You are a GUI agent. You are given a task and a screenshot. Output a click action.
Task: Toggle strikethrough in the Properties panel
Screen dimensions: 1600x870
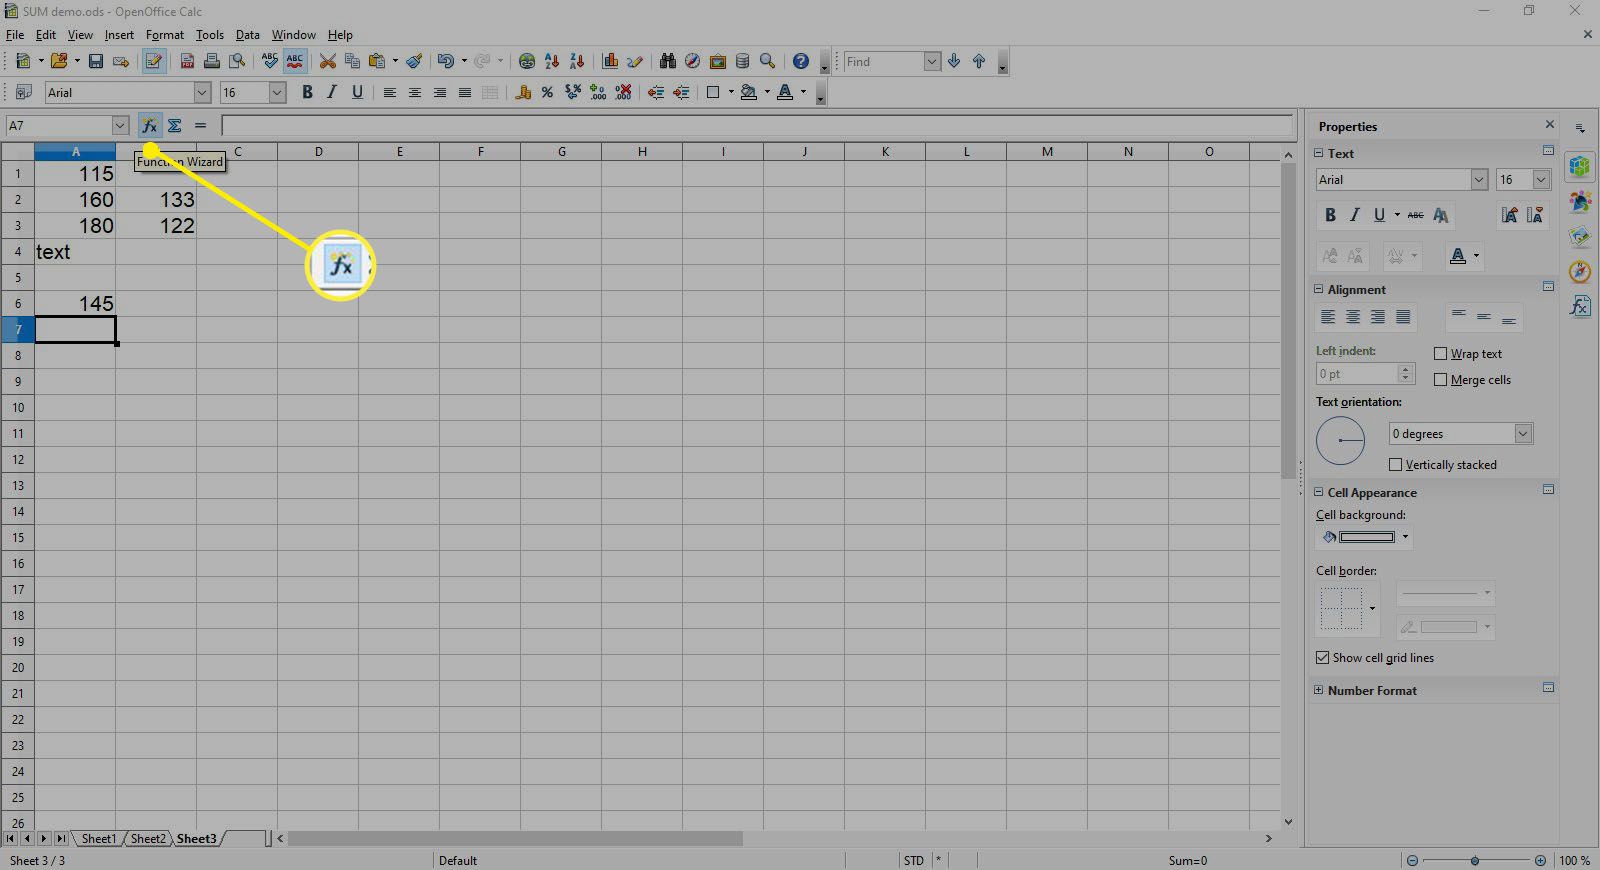(1415, 215)
